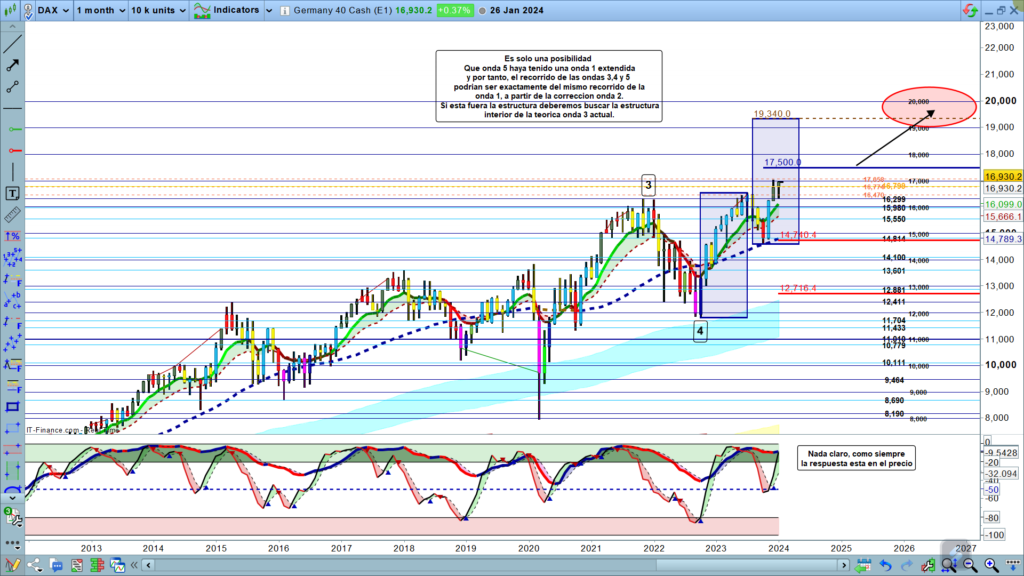Open the Indicators dropdown arrow
Image resolution: width=1024 pixels, height=576 pixels.
click(x=267, y=10)
